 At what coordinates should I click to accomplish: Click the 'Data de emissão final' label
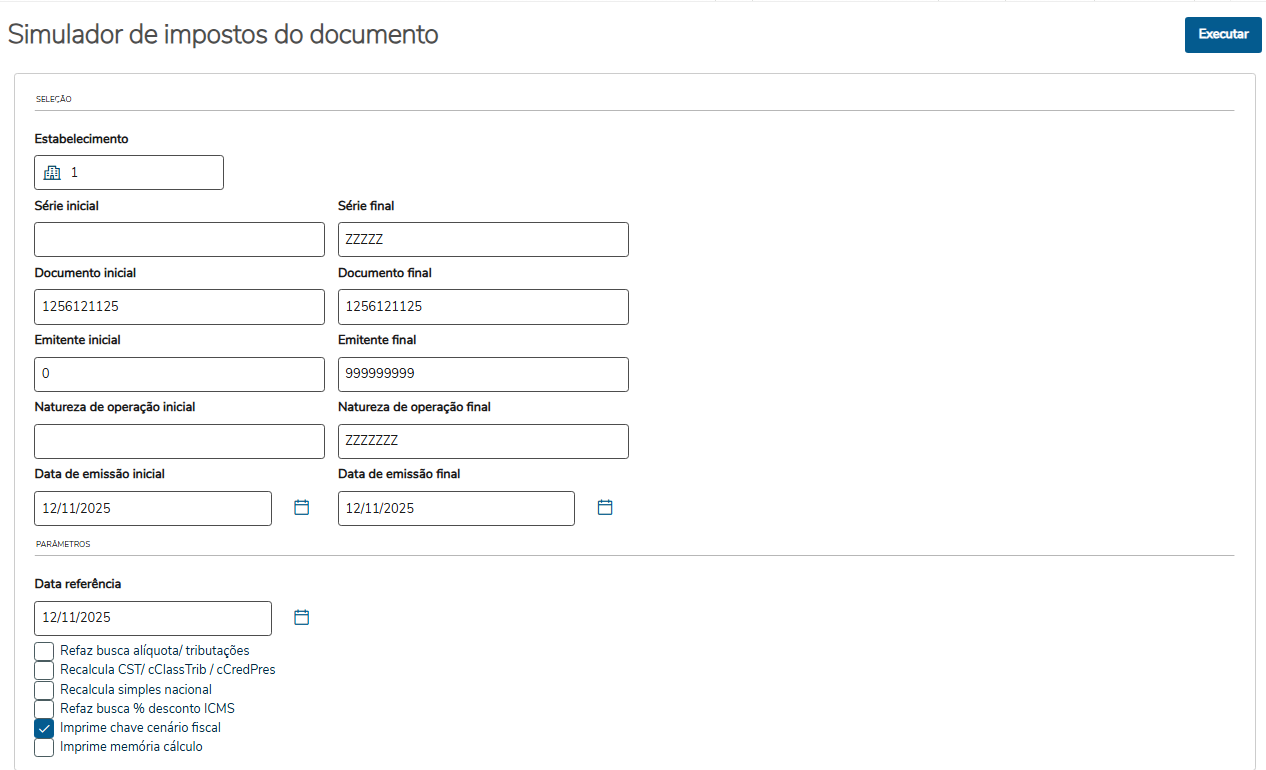399,474
